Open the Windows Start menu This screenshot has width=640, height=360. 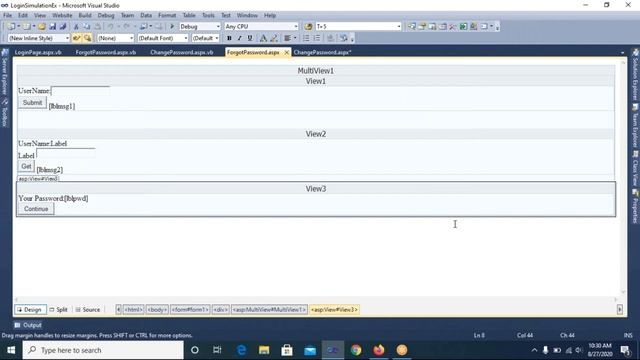click(x=11, y=350)
